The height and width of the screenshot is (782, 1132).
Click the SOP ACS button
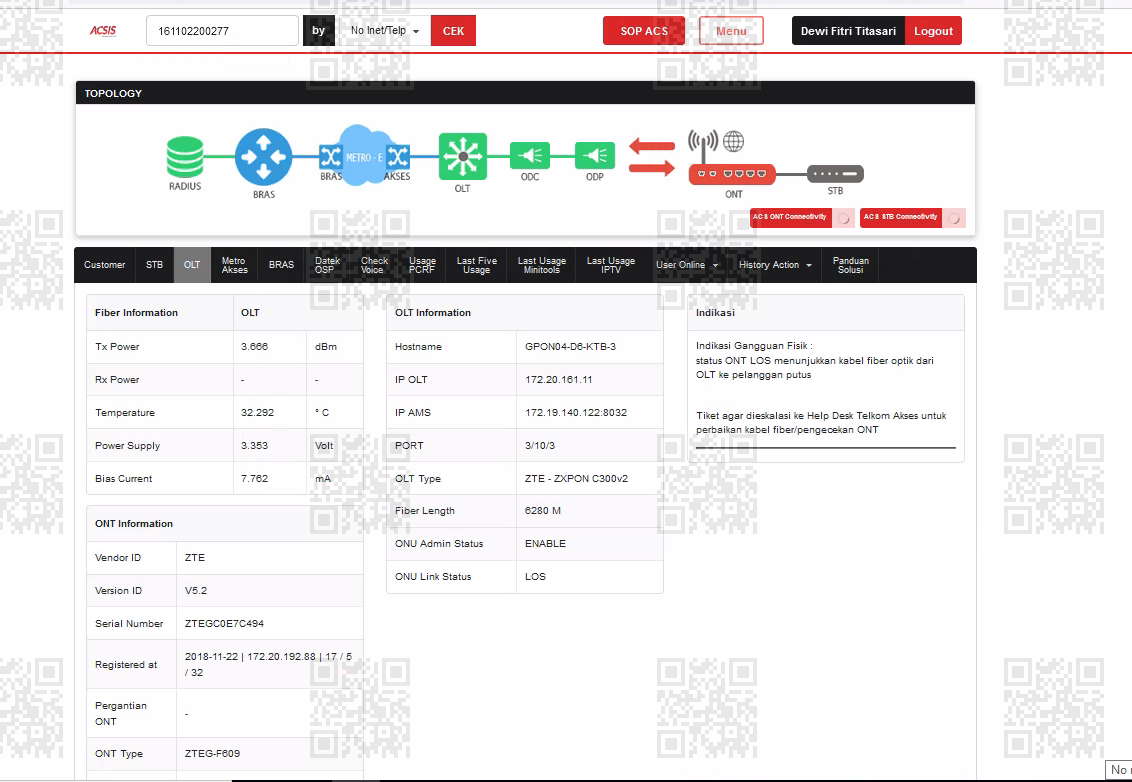[x=644, y=31]
